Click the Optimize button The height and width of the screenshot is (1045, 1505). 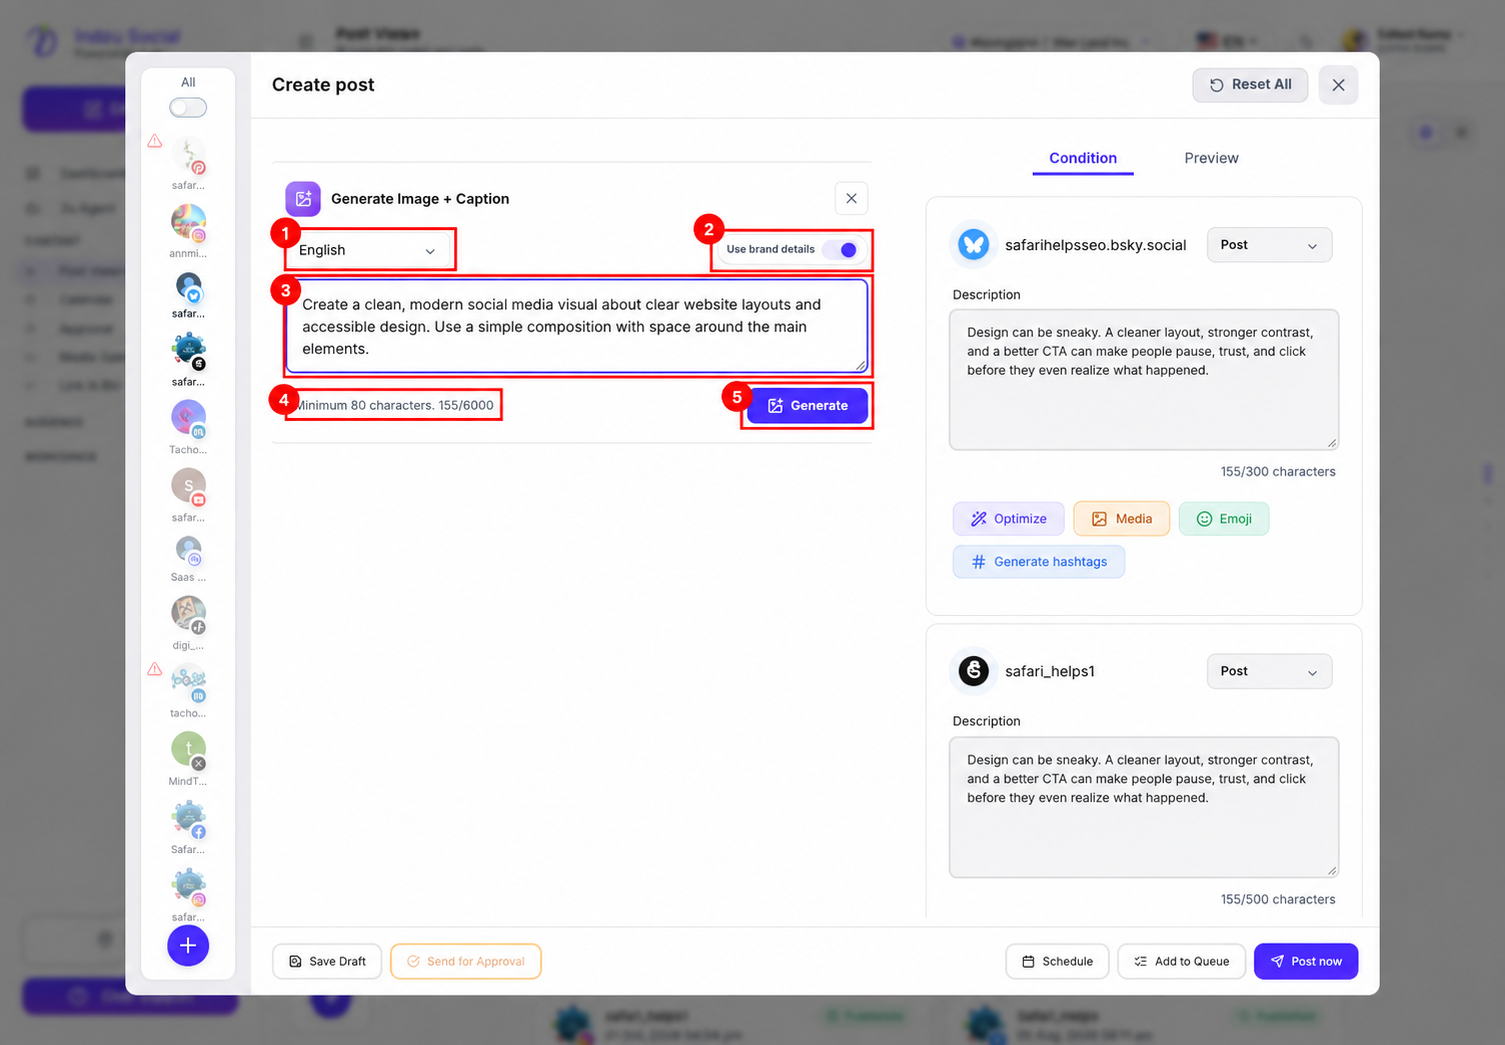click(x=1008, y=518)
